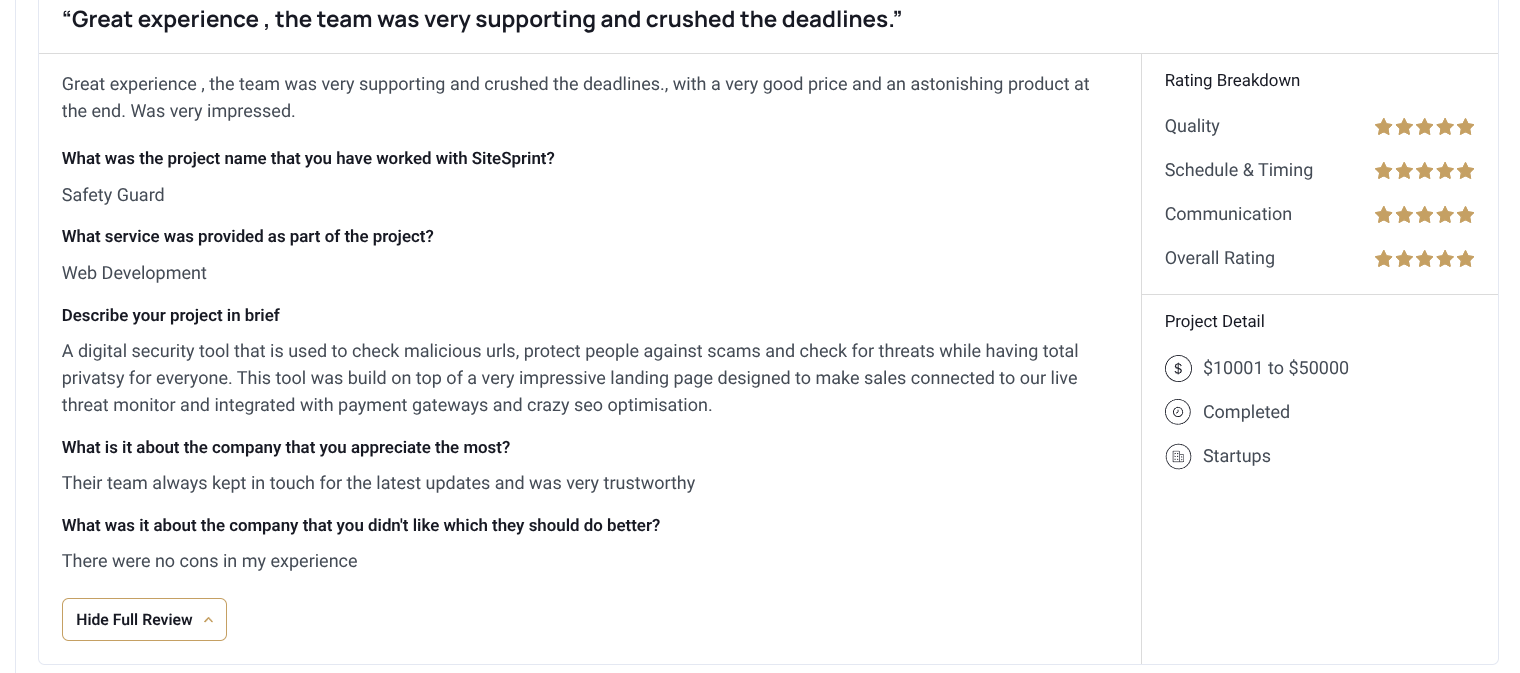Image resolution: width=1520 pixels, height=673 pixels.
Task: Click the Startups company-size building icon
Action: [x=1178, y=456]
